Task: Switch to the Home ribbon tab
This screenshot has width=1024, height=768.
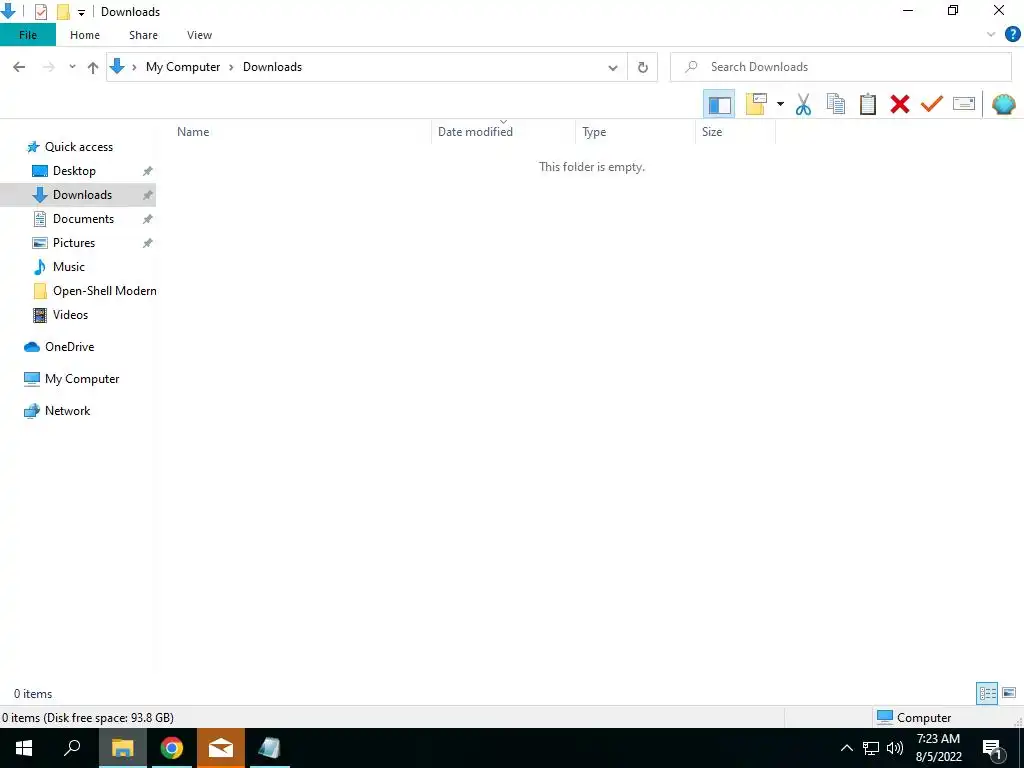Action: [x=85, y=35]
